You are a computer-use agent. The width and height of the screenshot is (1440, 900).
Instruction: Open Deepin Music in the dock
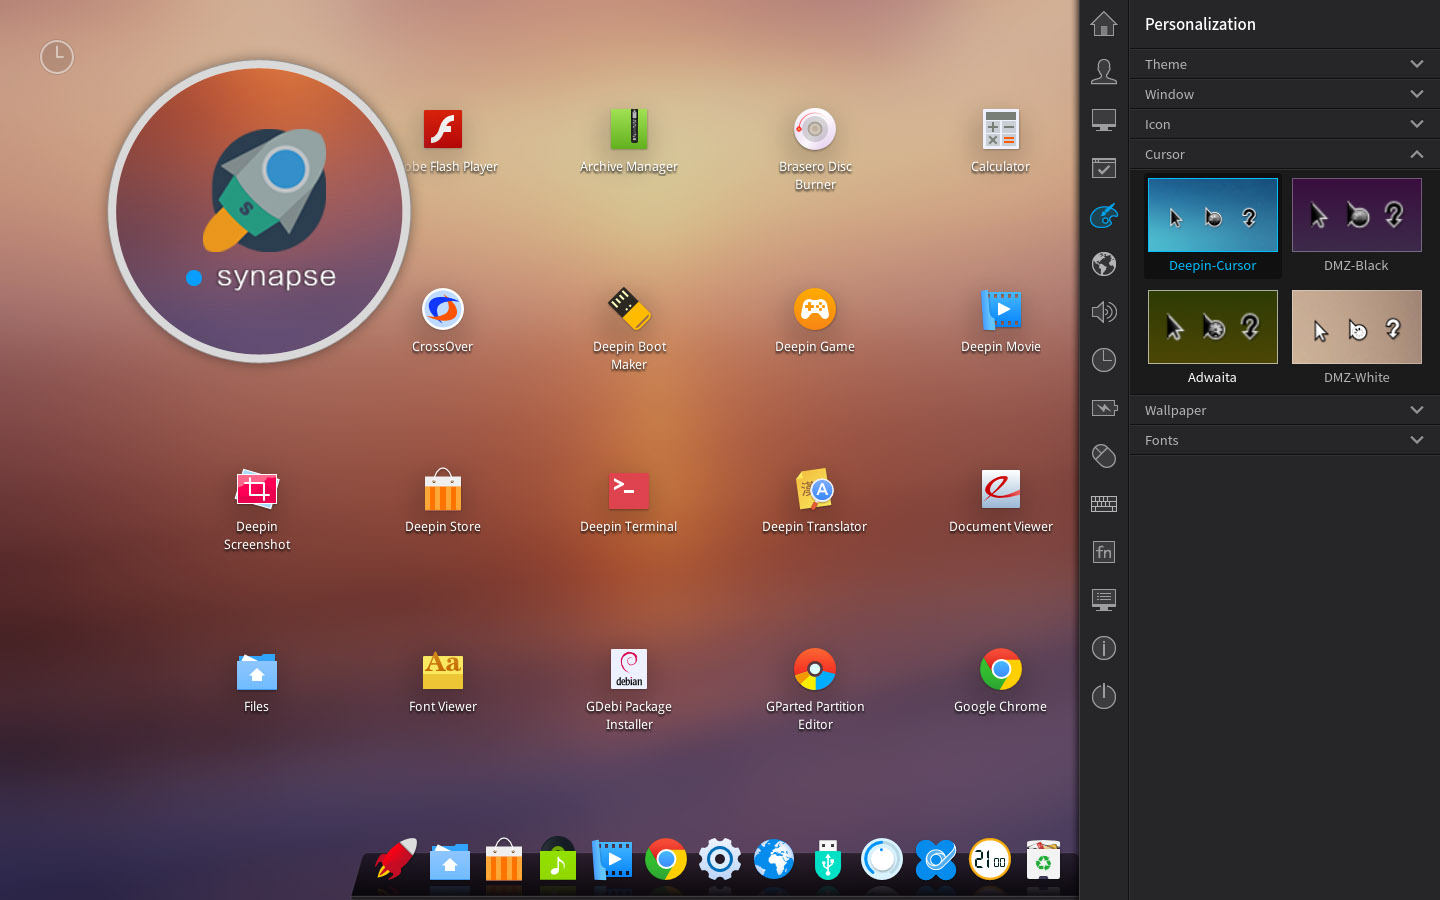point(558,859)
